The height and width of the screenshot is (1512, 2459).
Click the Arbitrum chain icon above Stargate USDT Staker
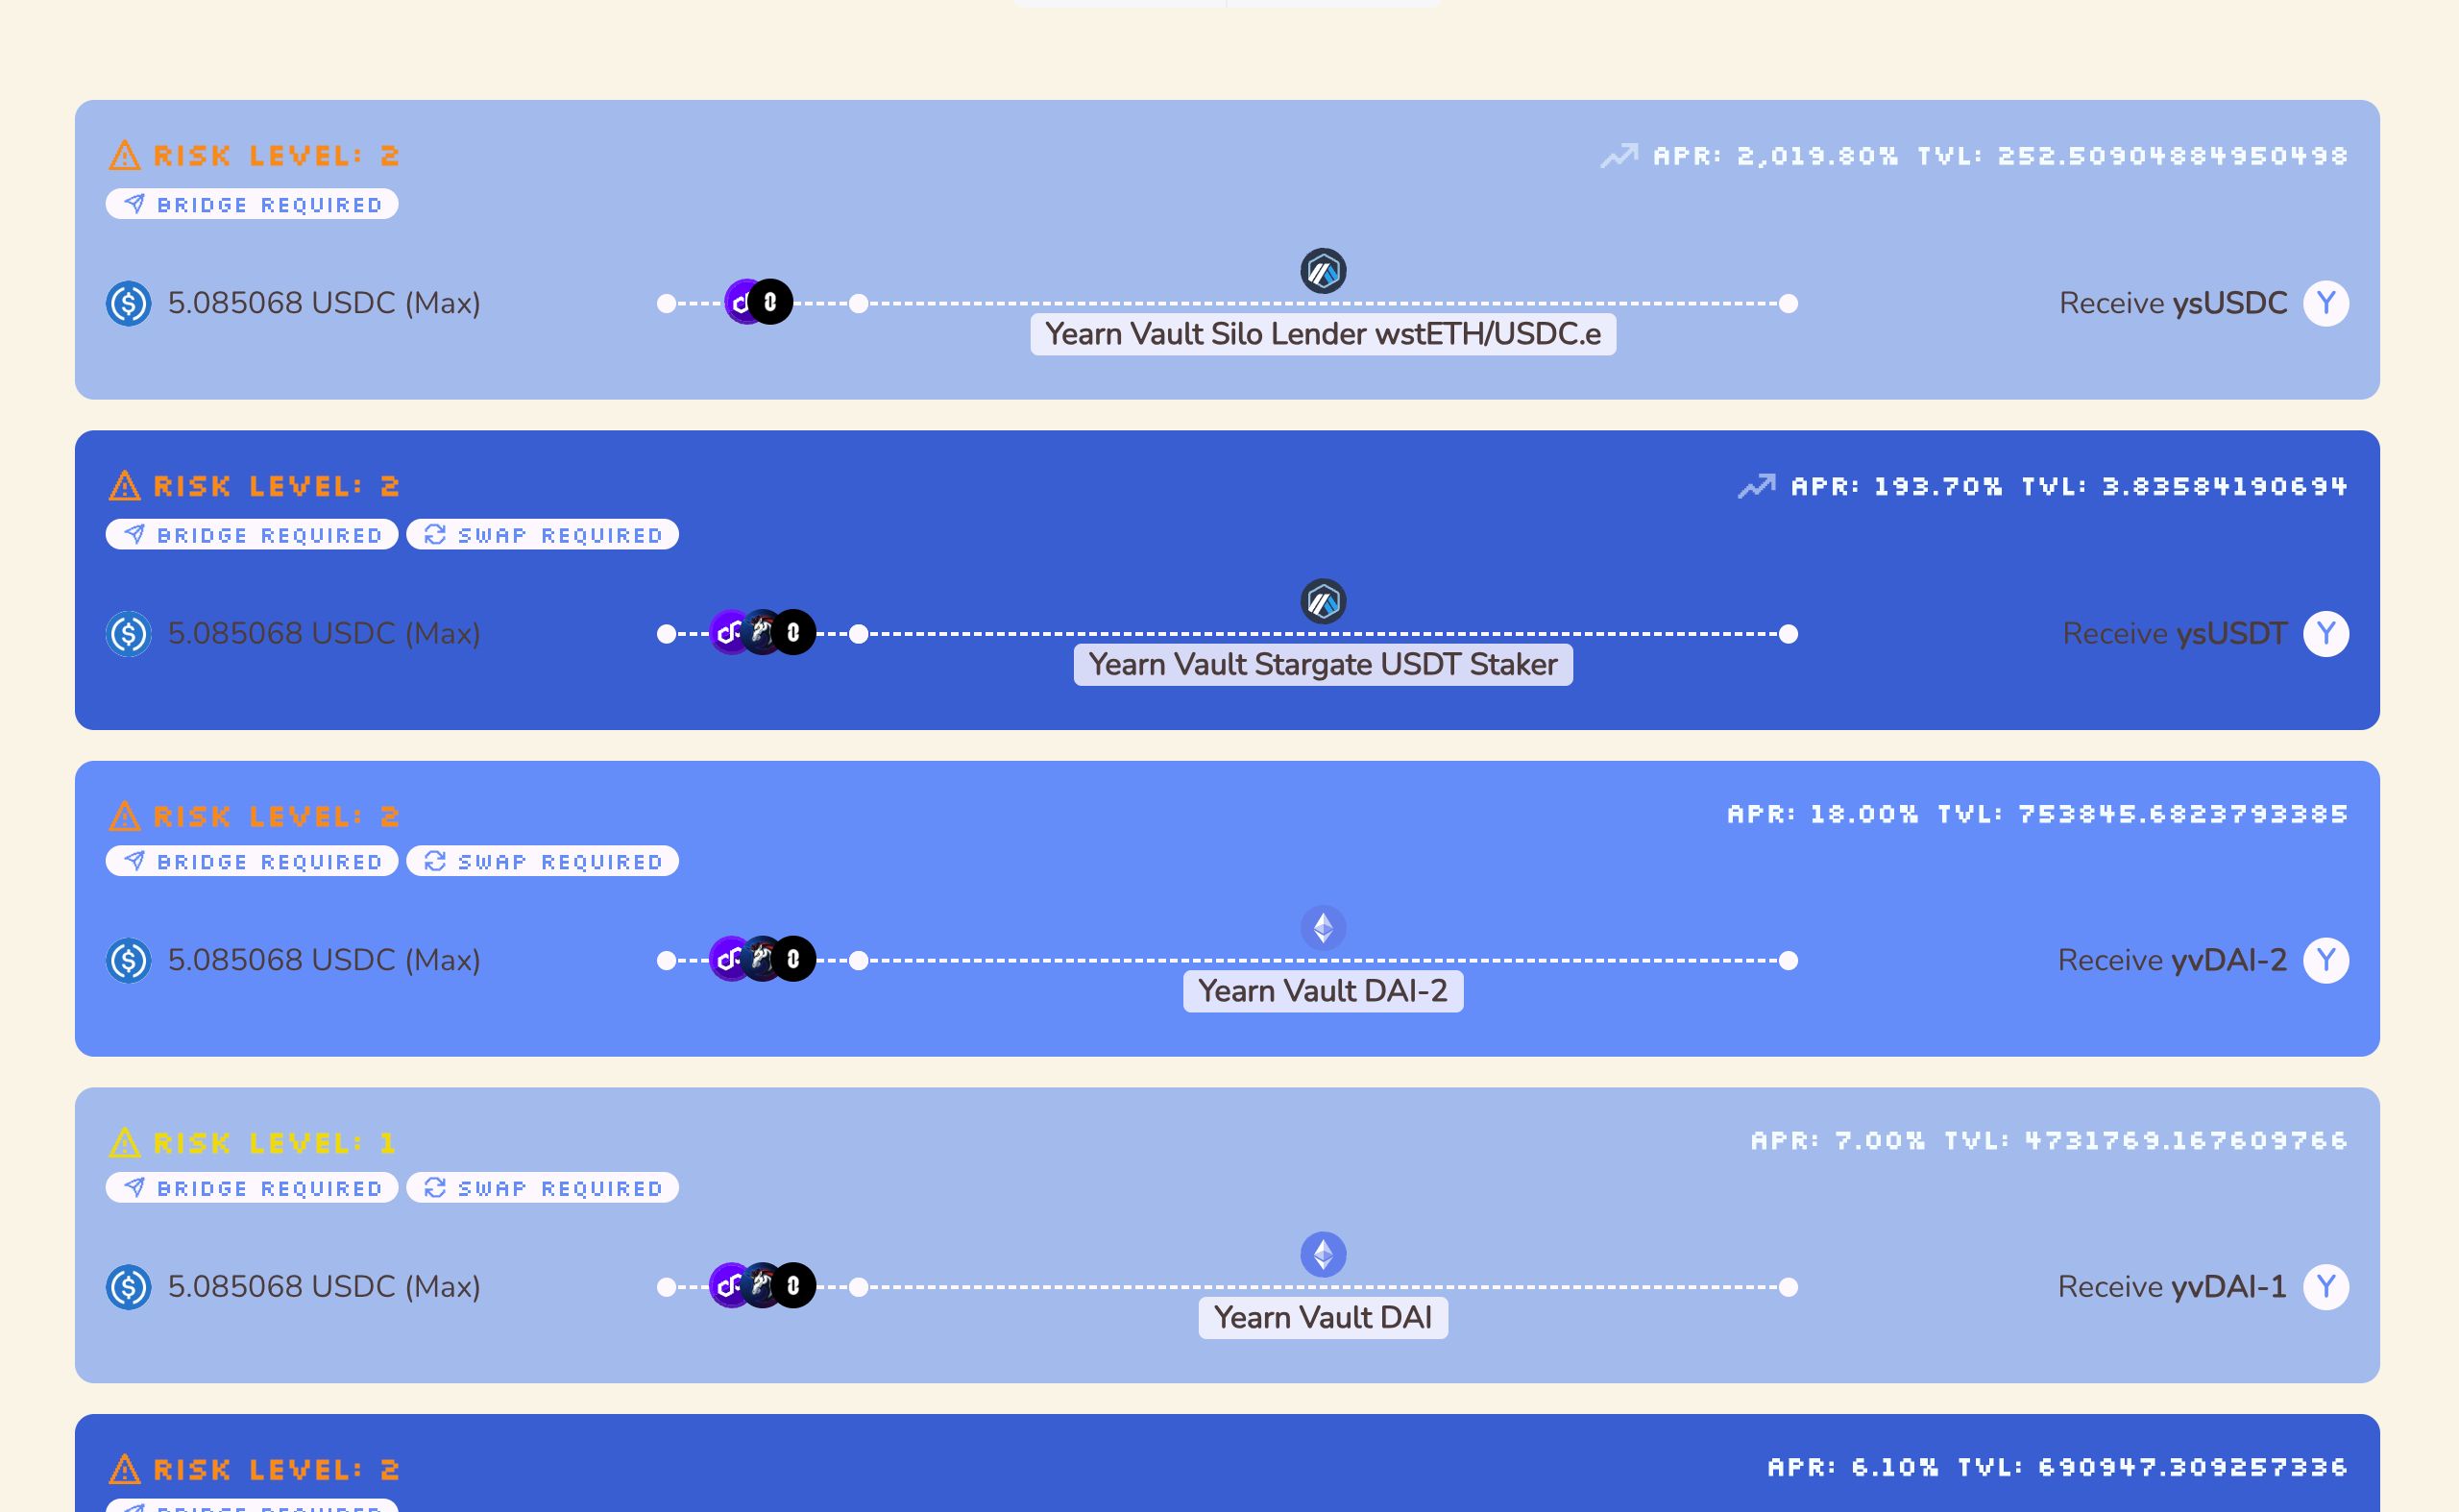1323,602
